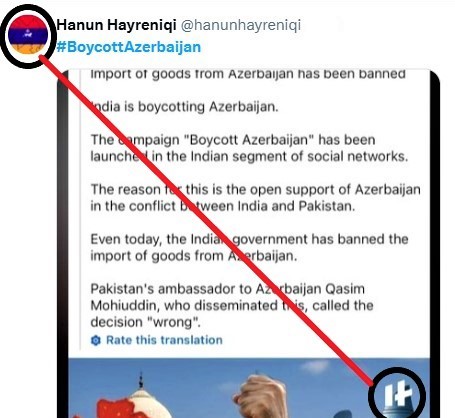Click the grey vertical quote bar beside the translation

click(80, 210)
